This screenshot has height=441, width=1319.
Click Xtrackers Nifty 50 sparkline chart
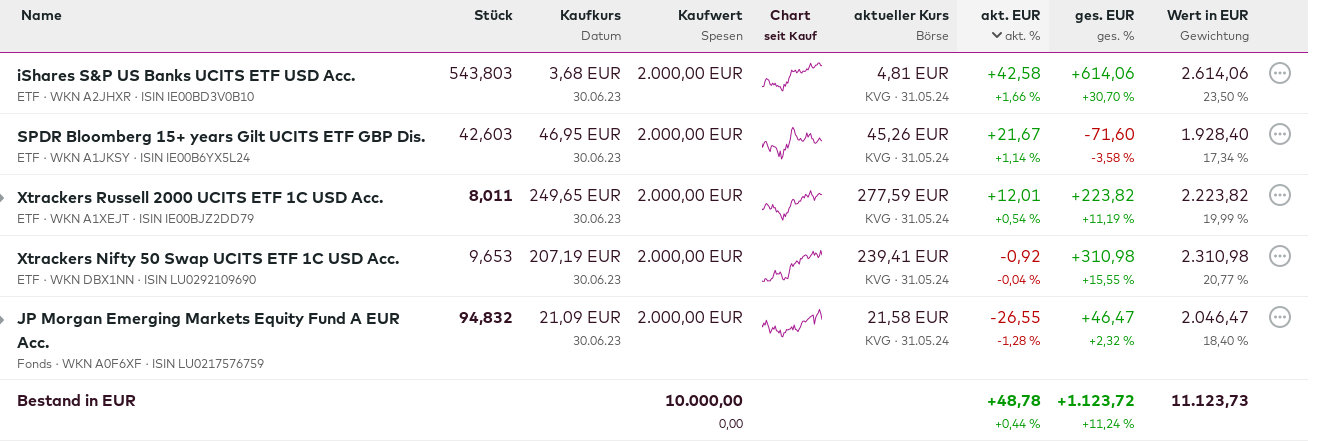791,264
